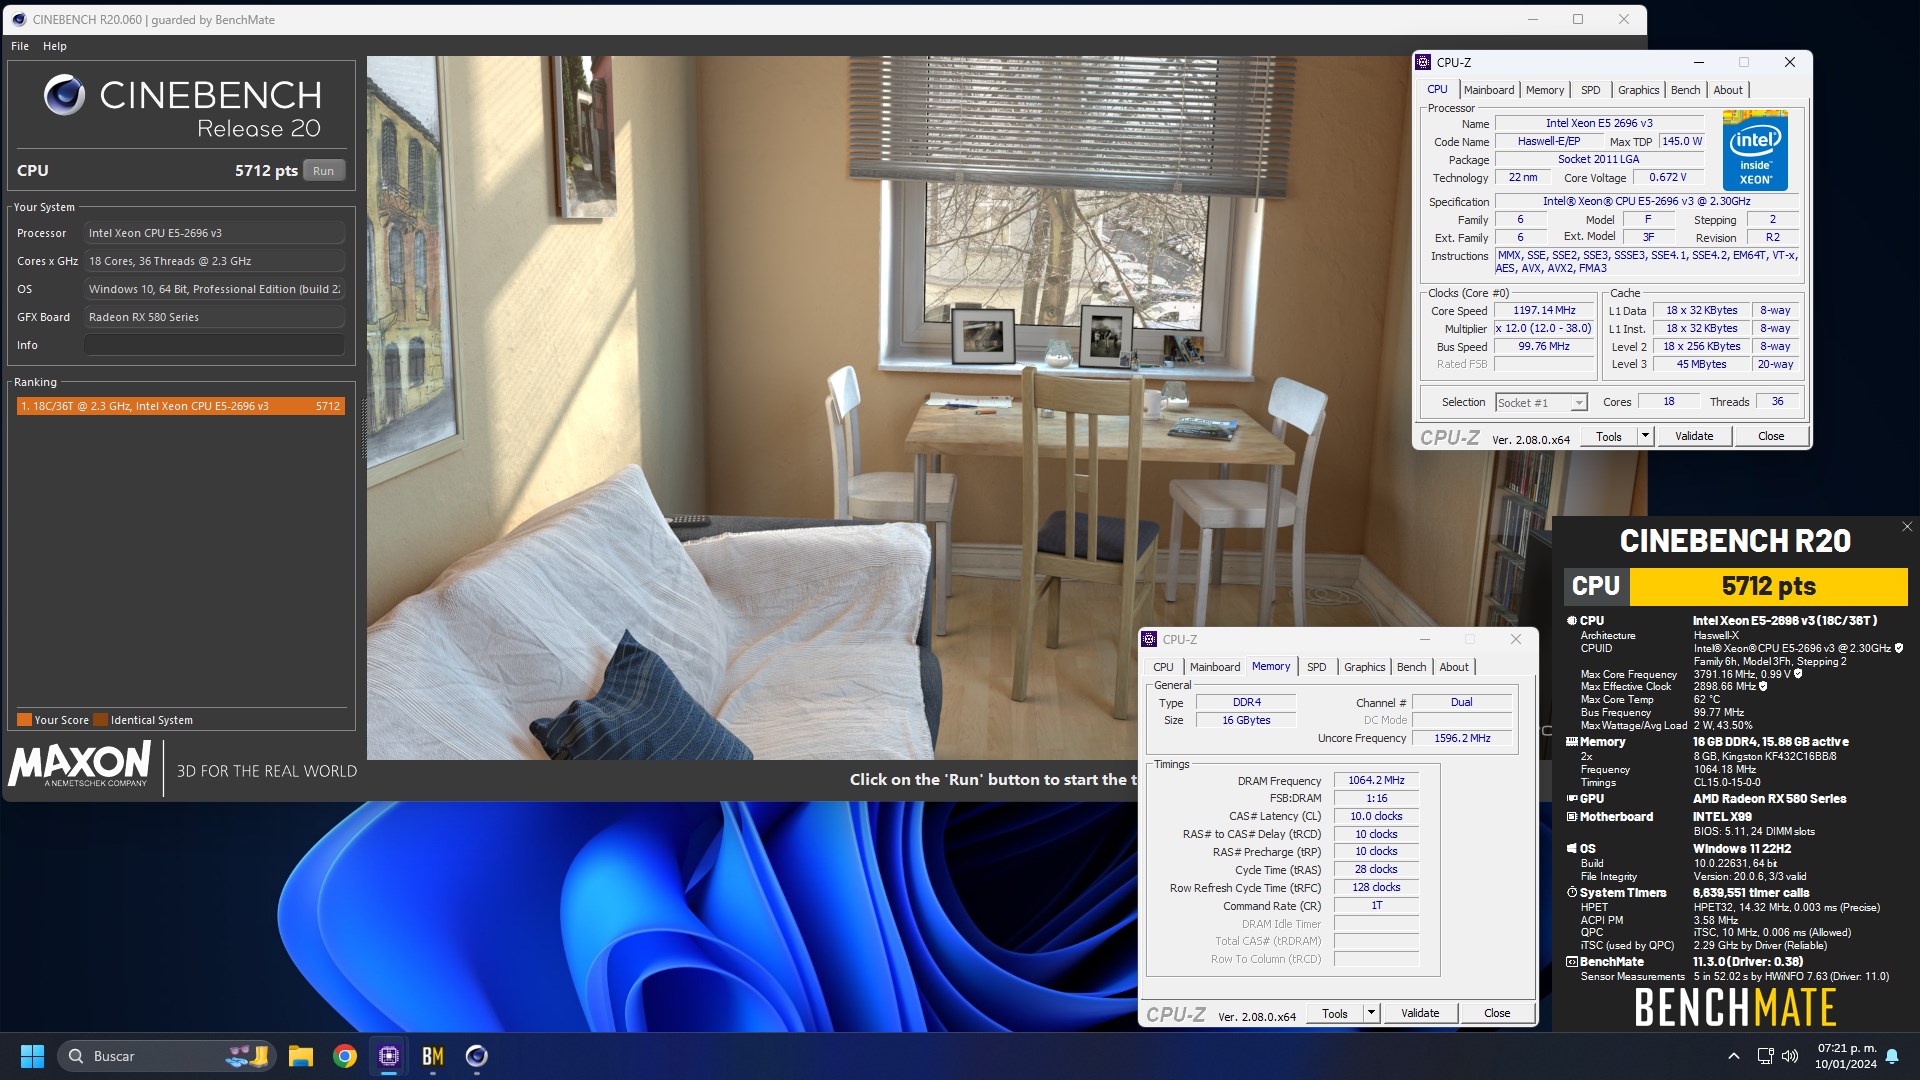1920x1080 pixels.
Task: Open About tab in top CPU-Z
Action: pos(1728,90)
